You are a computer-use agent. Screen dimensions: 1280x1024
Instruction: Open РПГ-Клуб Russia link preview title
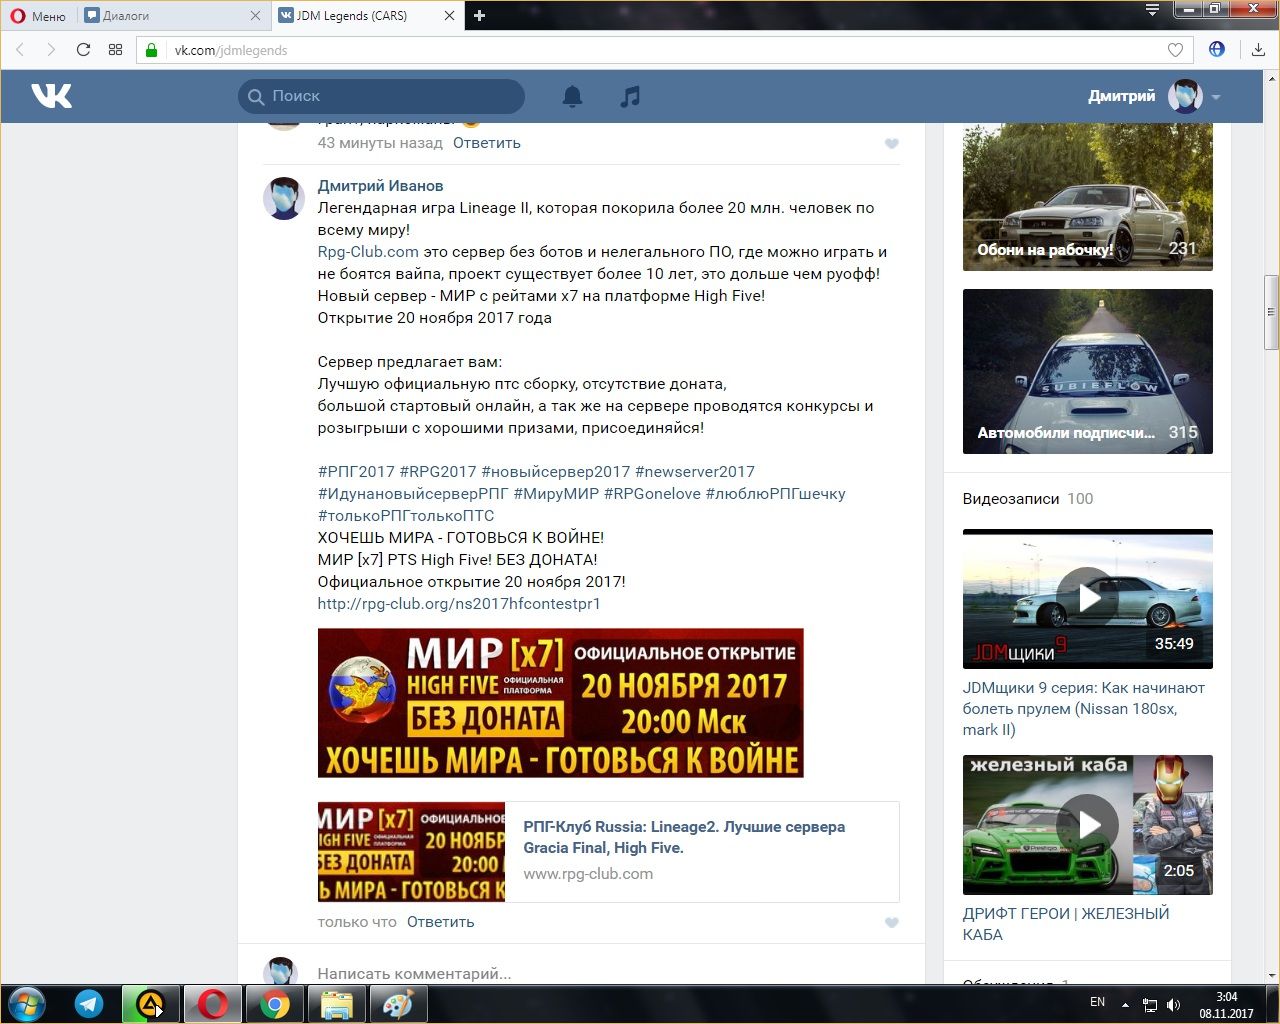pos(684,837)
